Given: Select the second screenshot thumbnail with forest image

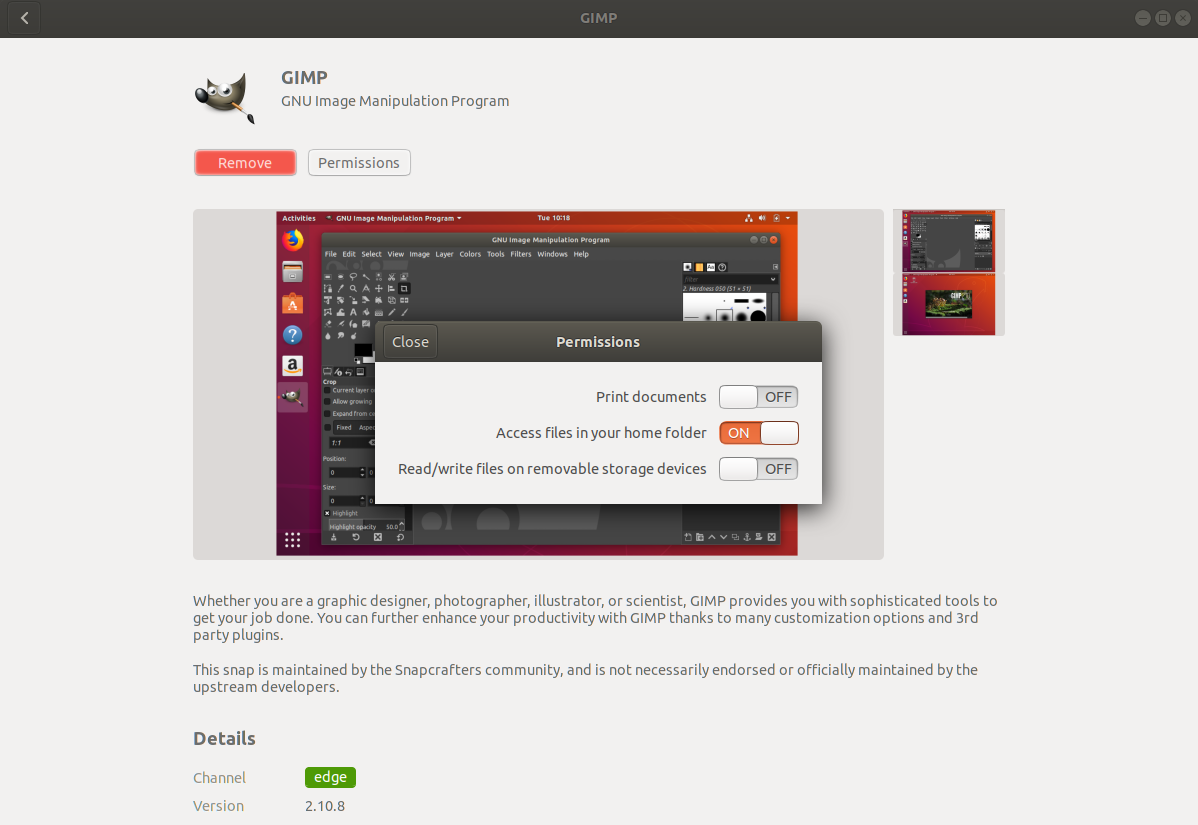Looking at the screenshot, I should click(x=949, y=304).
